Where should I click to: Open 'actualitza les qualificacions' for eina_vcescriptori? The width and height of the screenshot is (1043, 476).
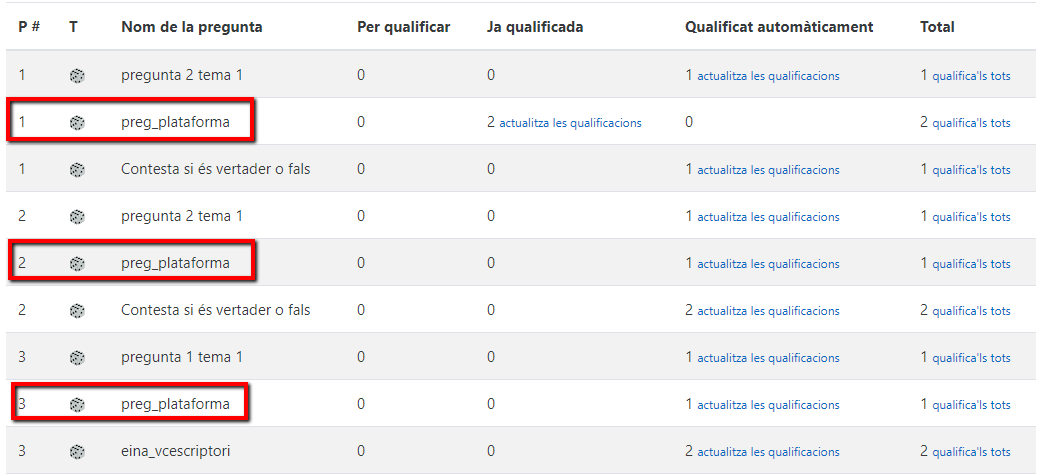click(768, 452)
